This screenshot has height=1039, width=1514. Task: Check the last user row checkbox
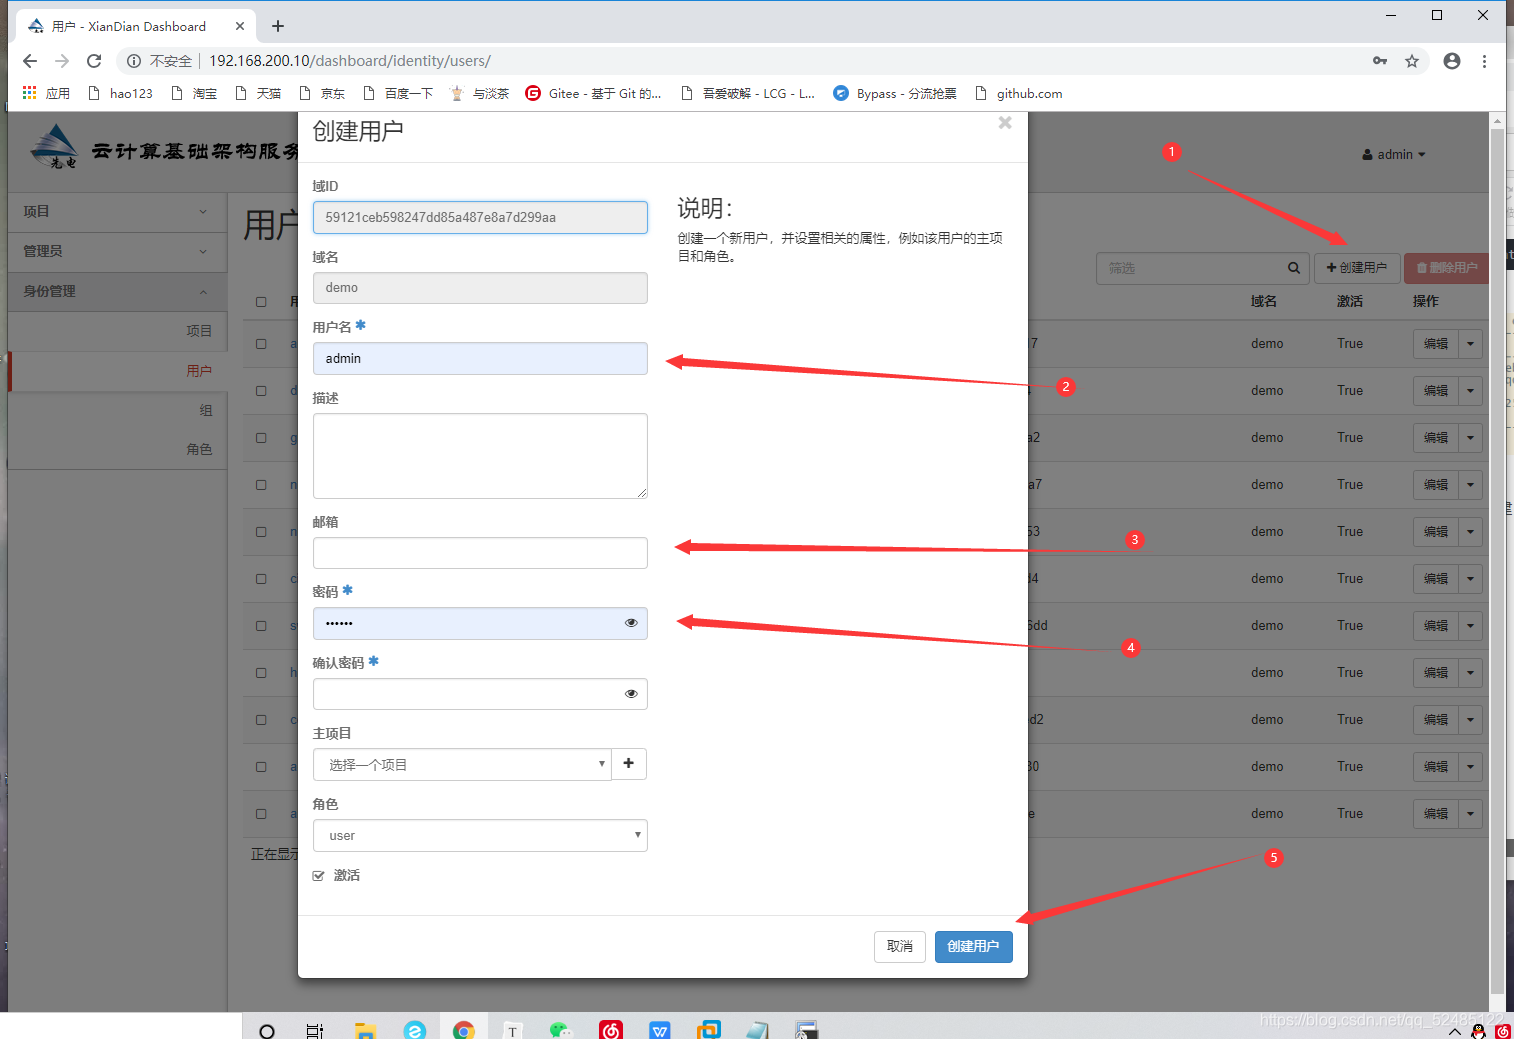261,814
